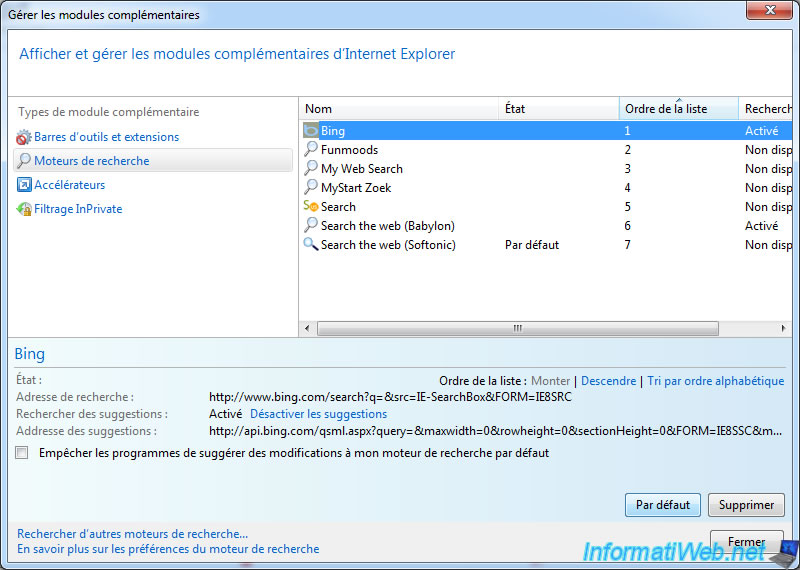This screenshot has width=800, height=570.
Task: Open En savoir plus sur les préférences link
Action: (x=168, y=549)
